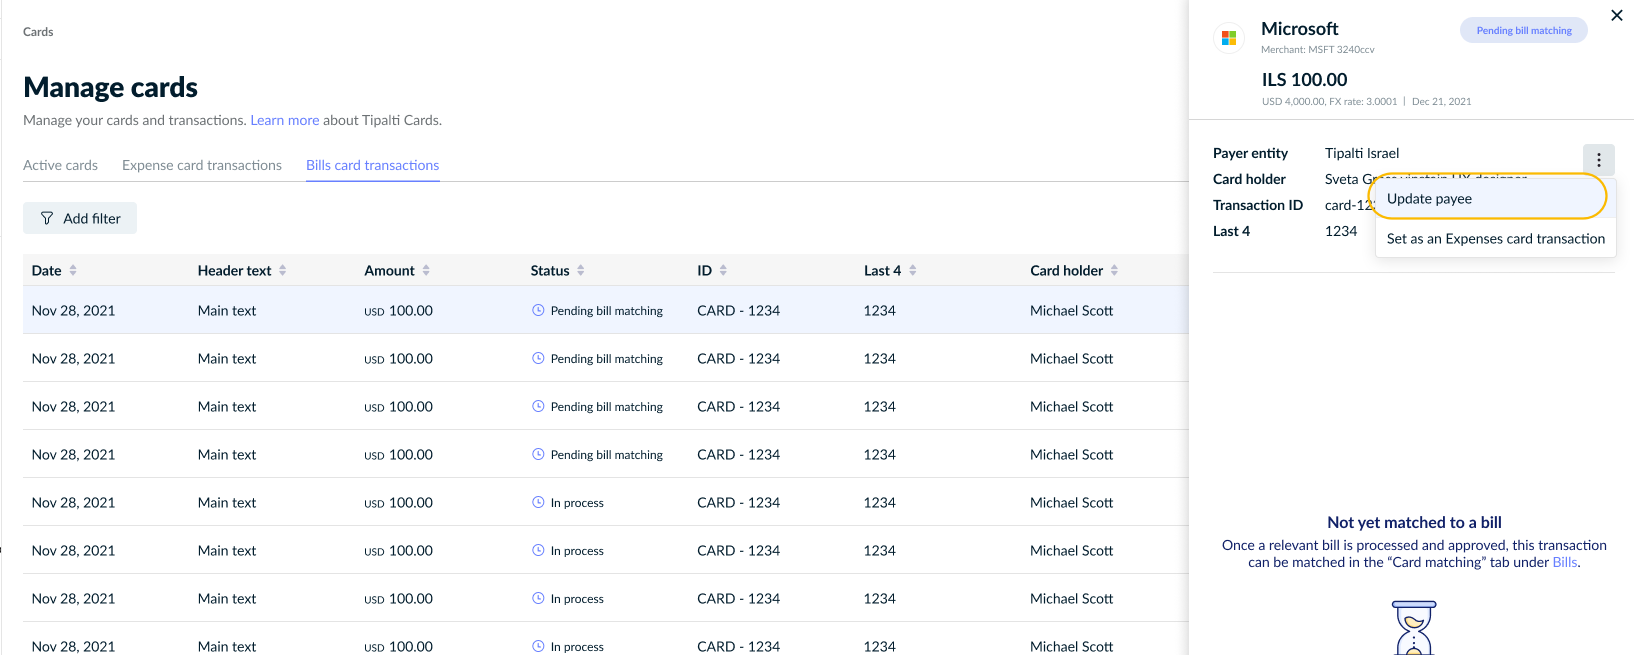This screenshot has height=655, width=1634.
Task: Switch to Active cards tab
Action: click(x=60, y=165)
